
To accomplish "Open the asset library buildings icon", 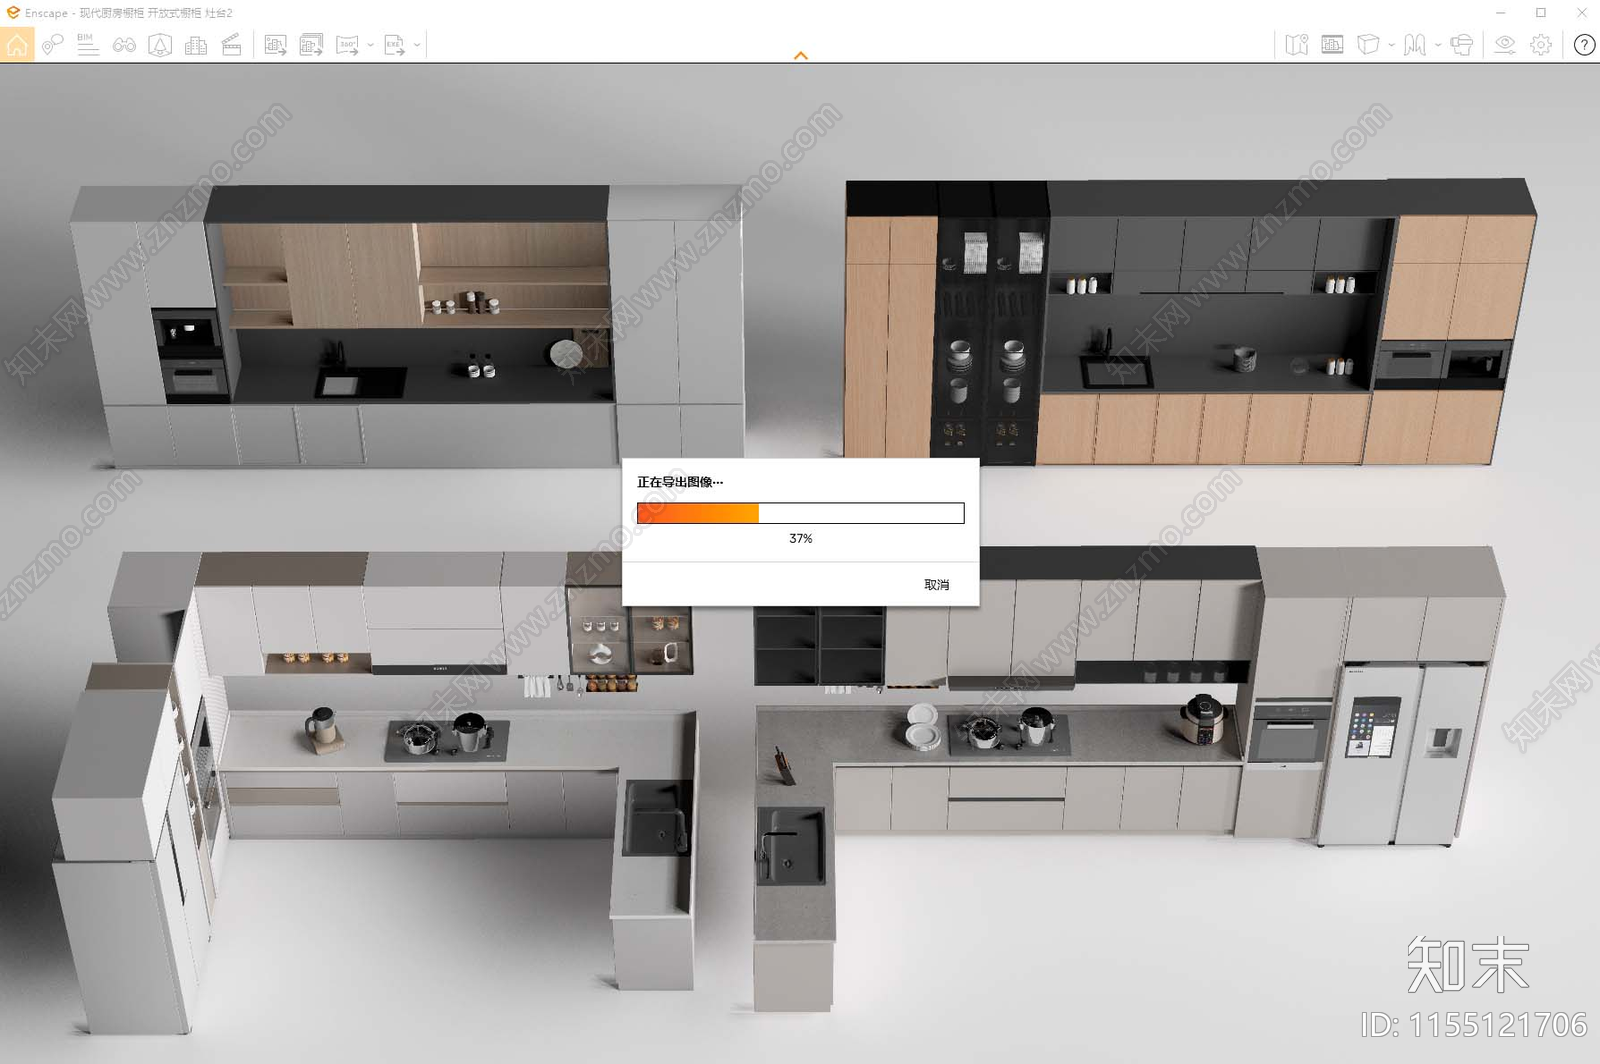I will click(x=196, y=45).
